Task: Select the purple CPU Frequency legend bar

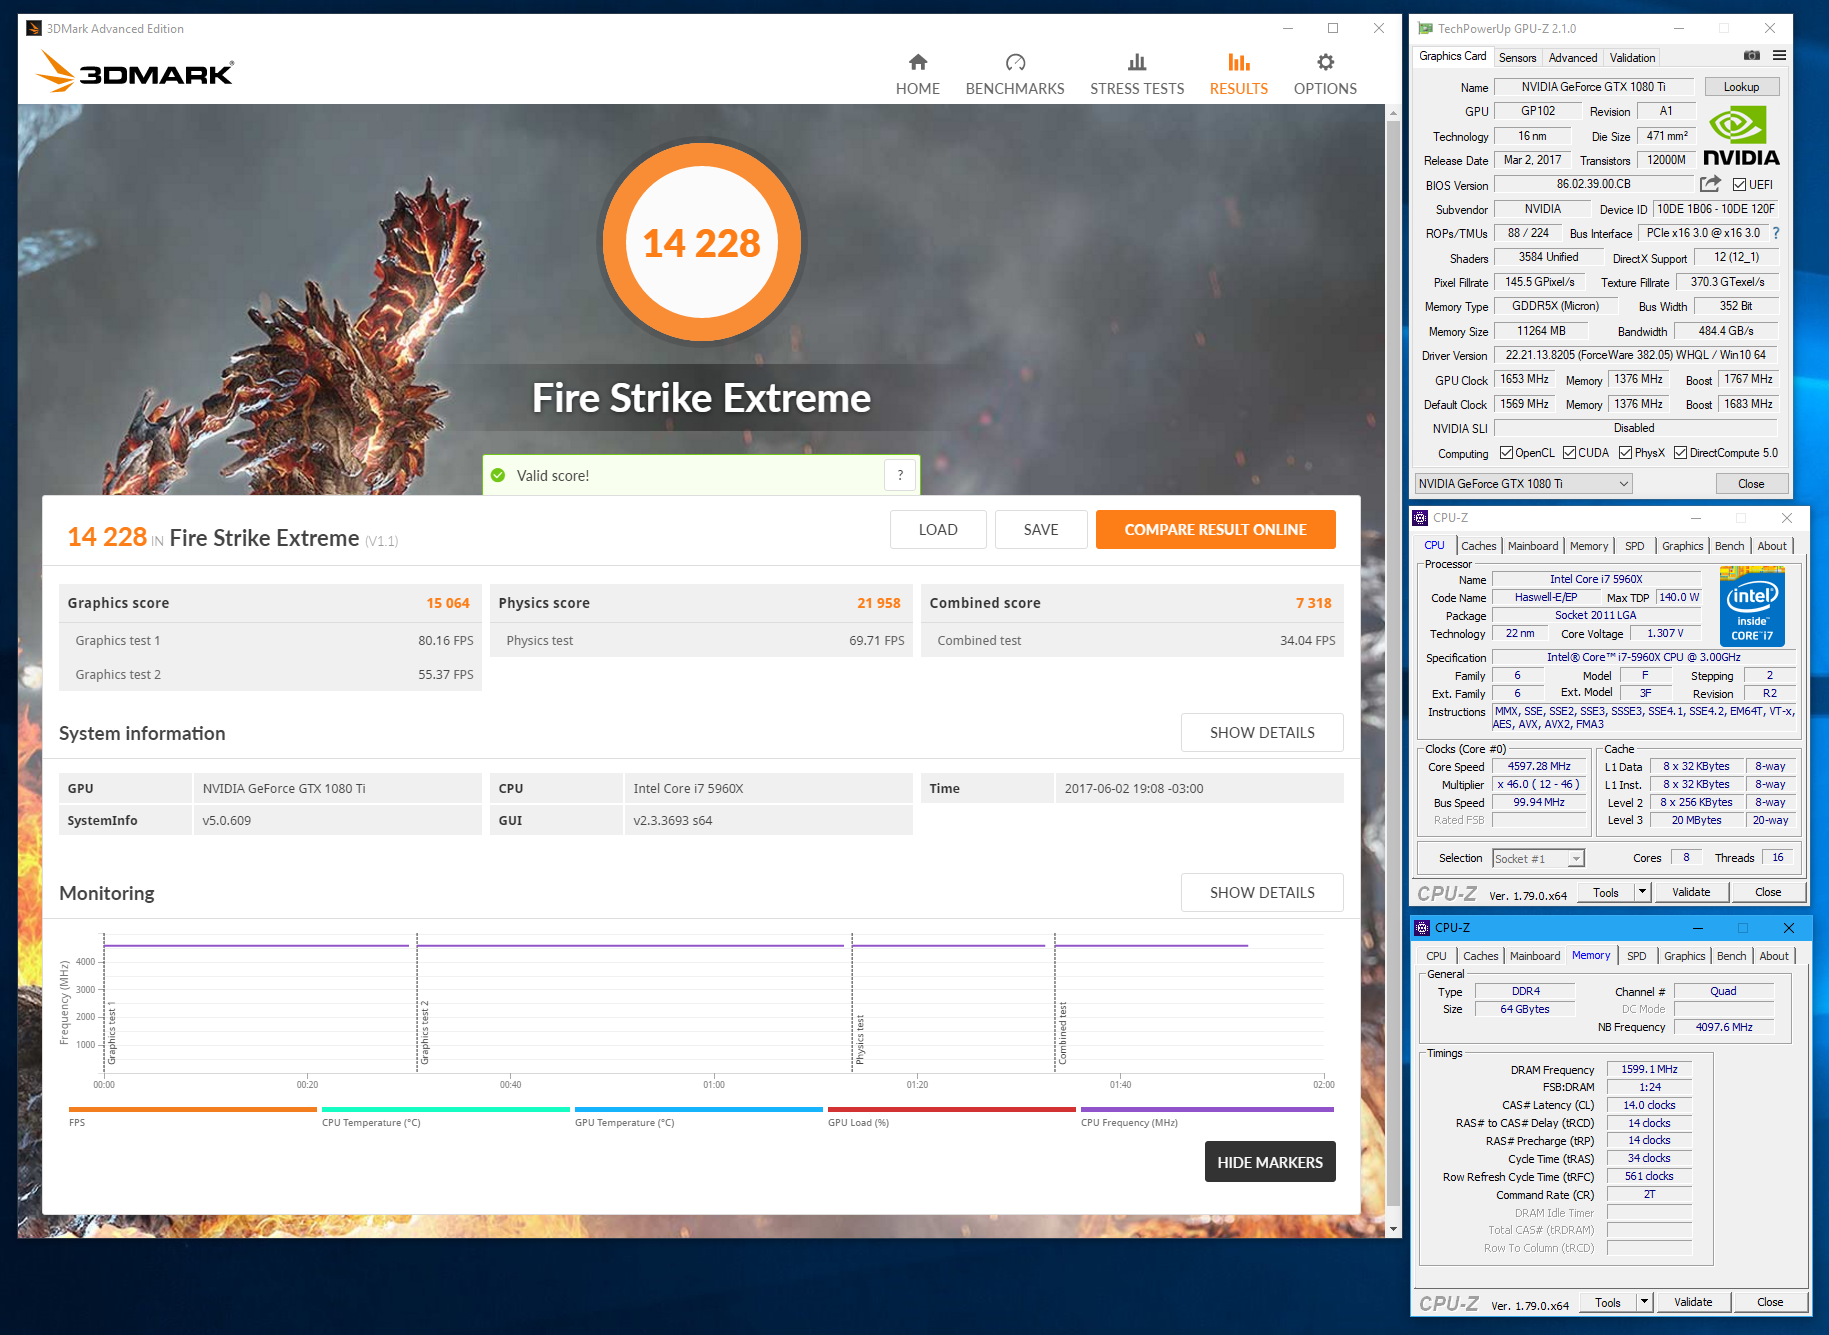Action: (1207, 1109)
